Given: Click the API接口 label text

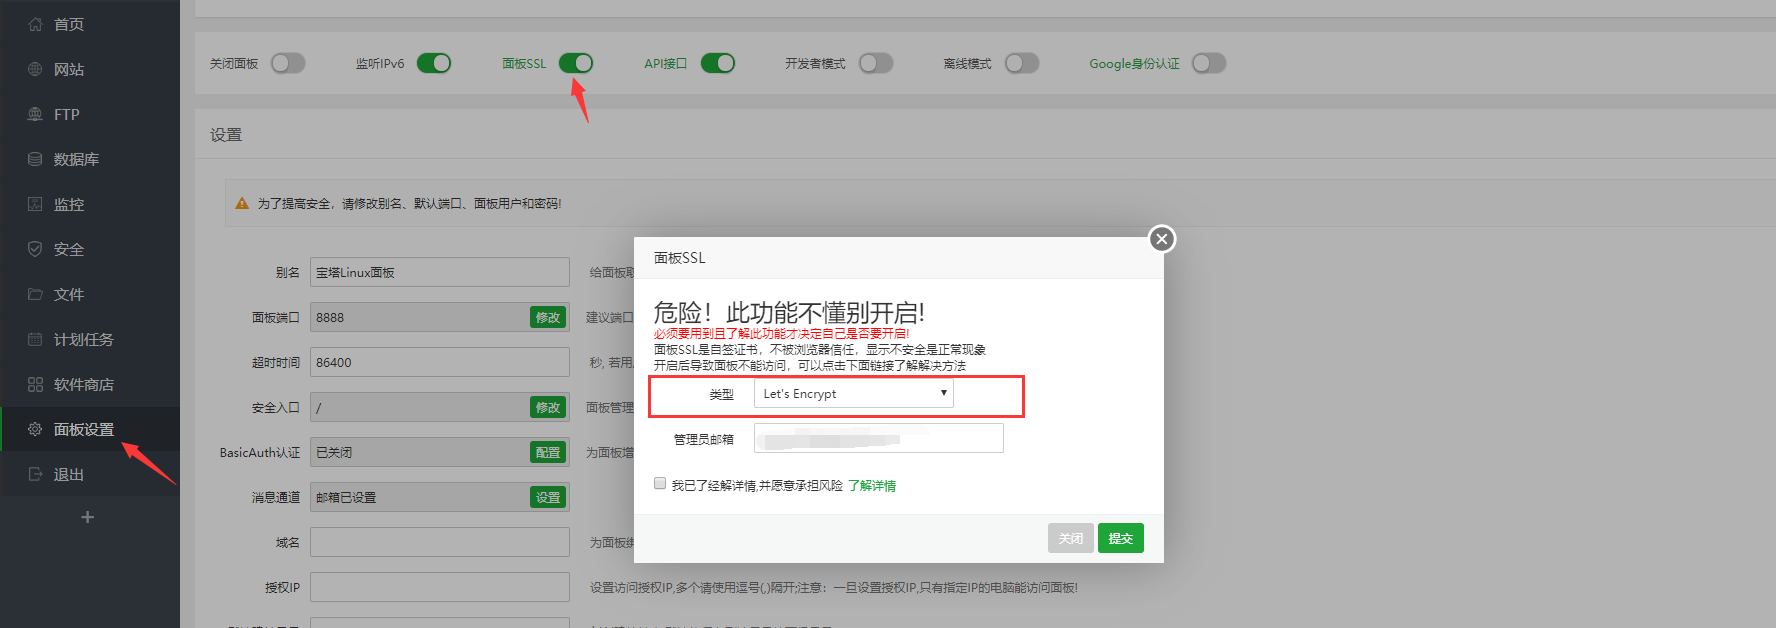Looking at the screenshot, I should 666,63.
